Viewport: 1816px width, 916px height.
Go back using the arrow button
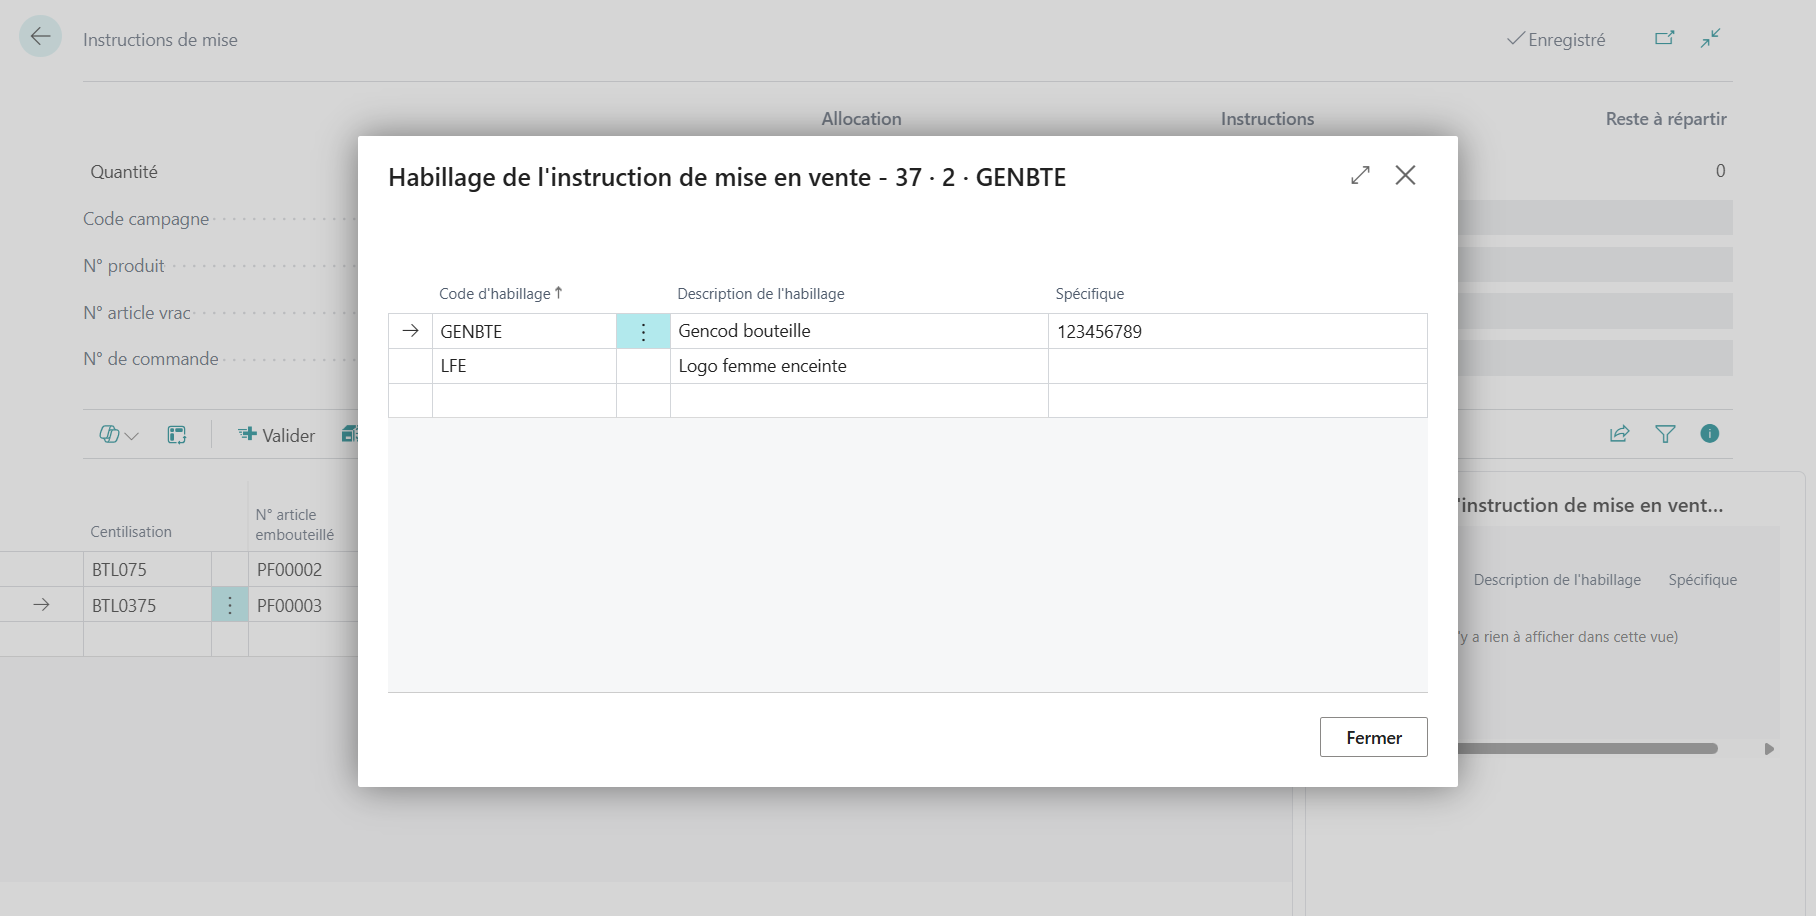pos(40,37)
